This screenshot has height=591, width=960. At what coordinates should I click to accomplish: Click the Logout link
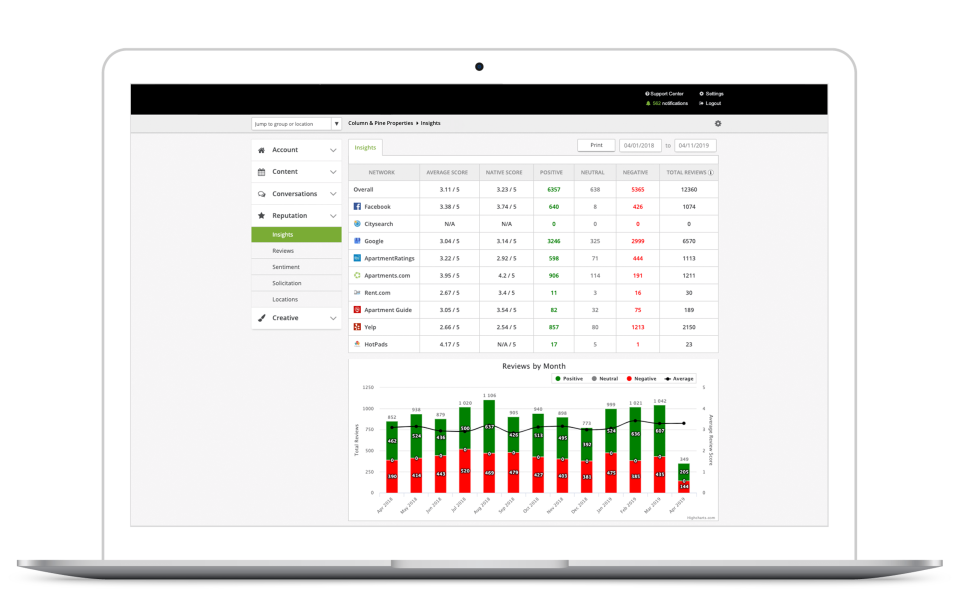point(710,104)
